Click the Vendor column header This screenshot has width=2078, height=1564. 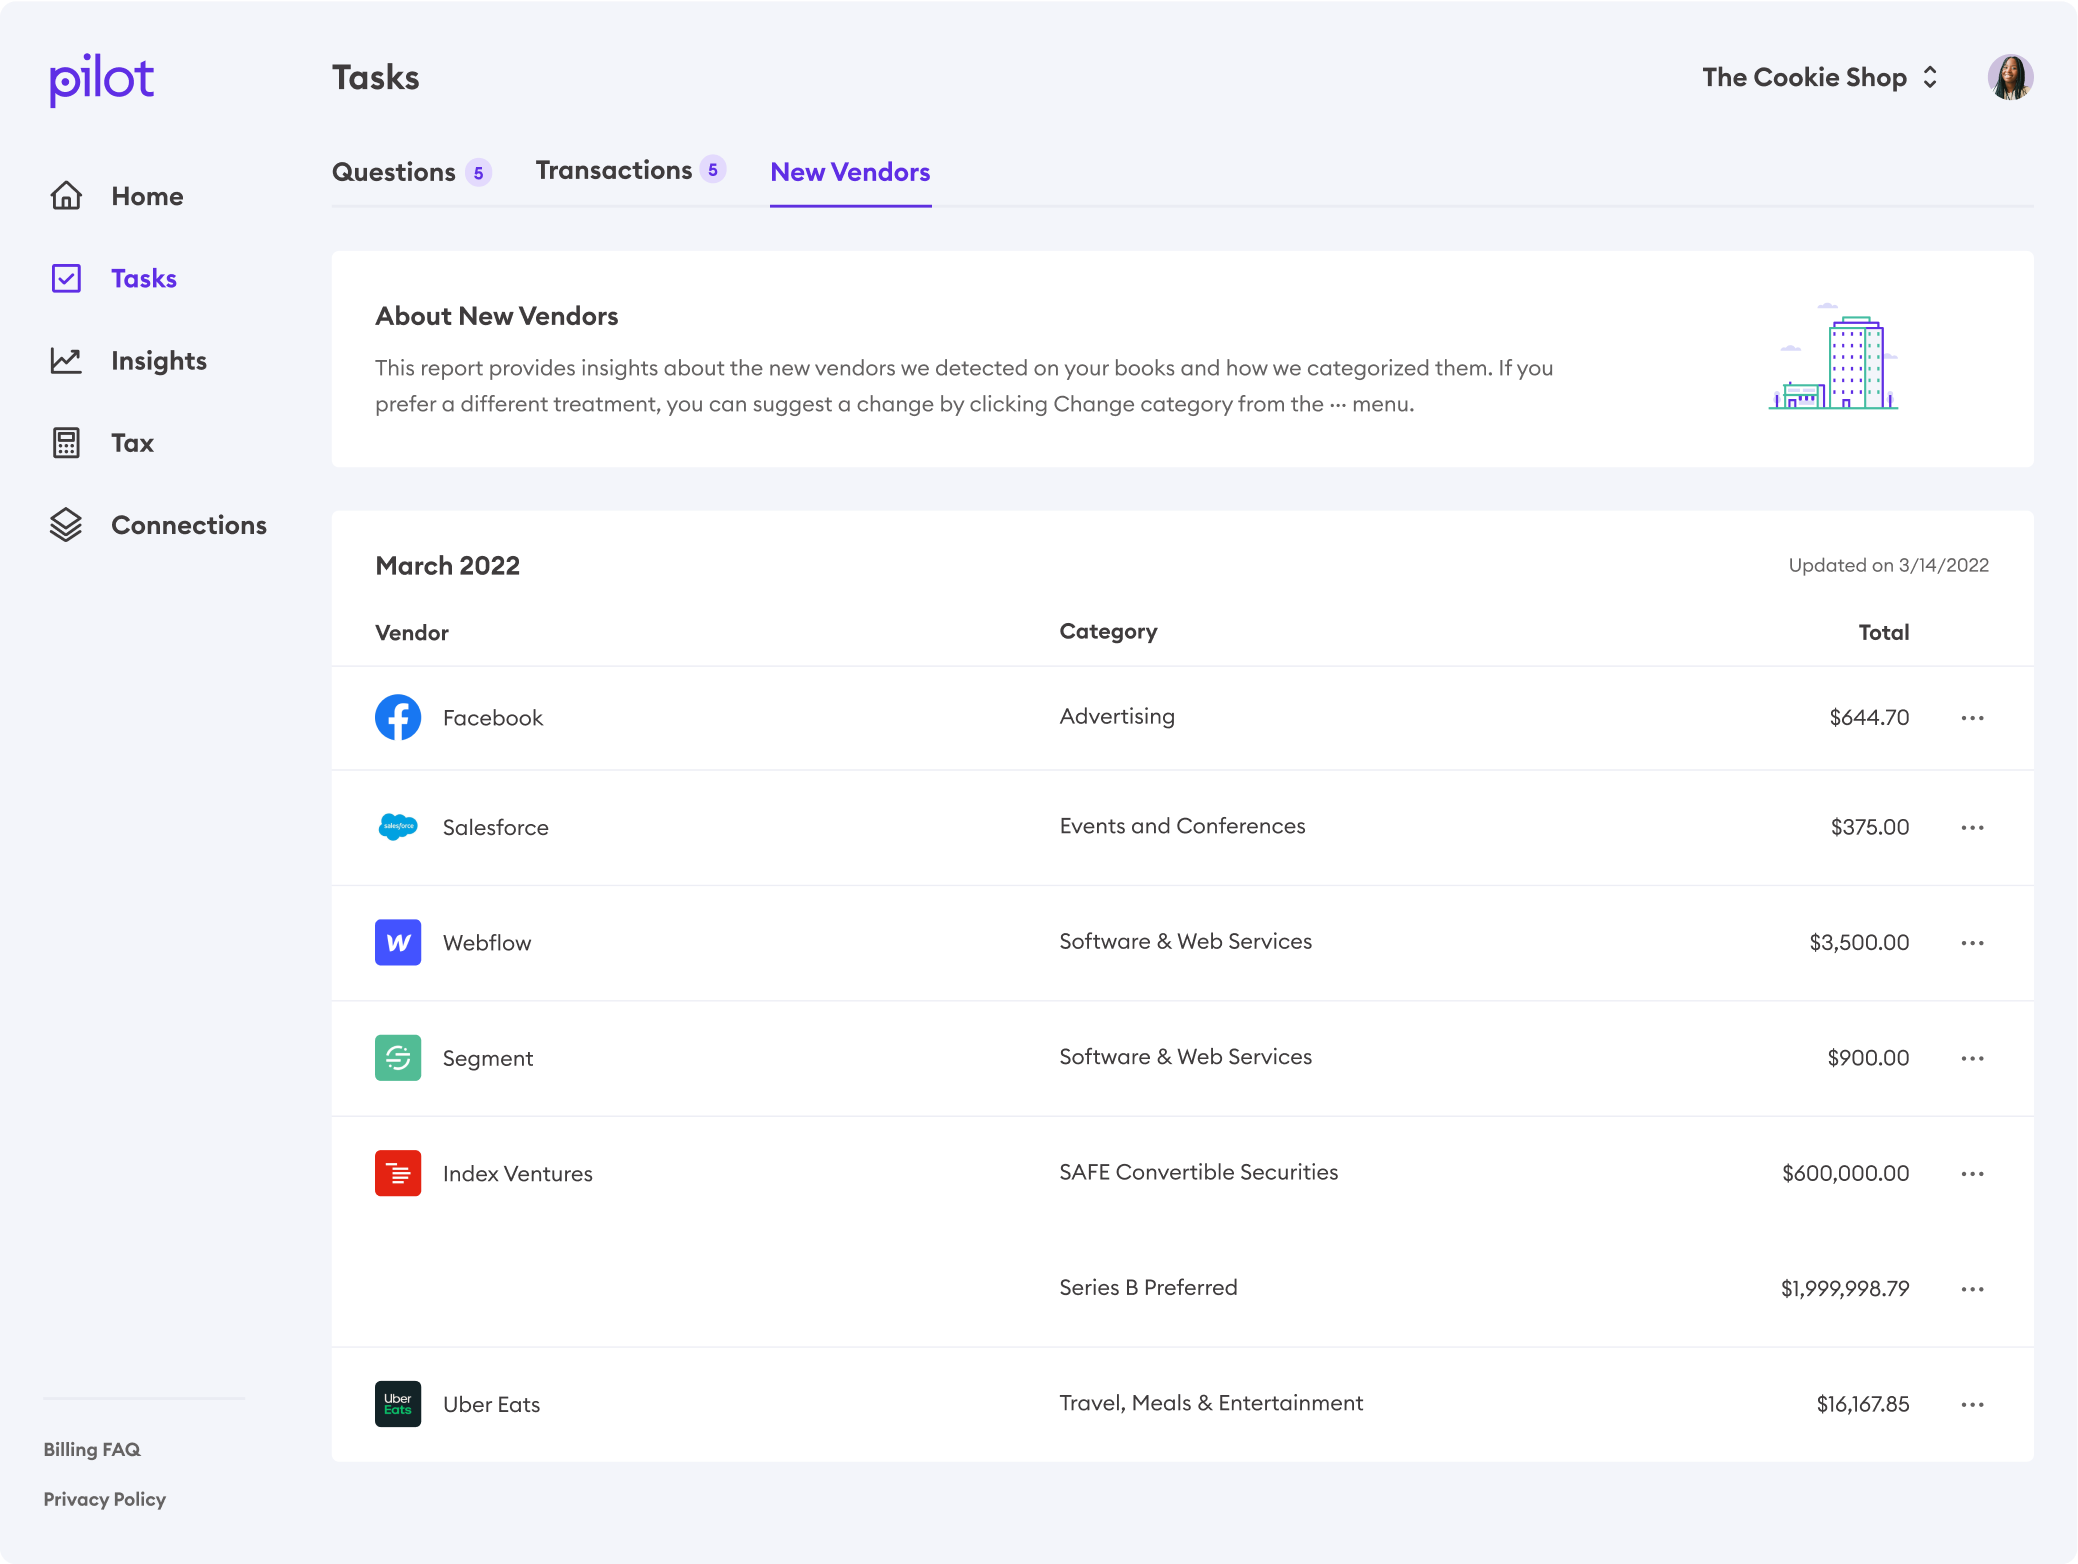click(x=412, y=632)
